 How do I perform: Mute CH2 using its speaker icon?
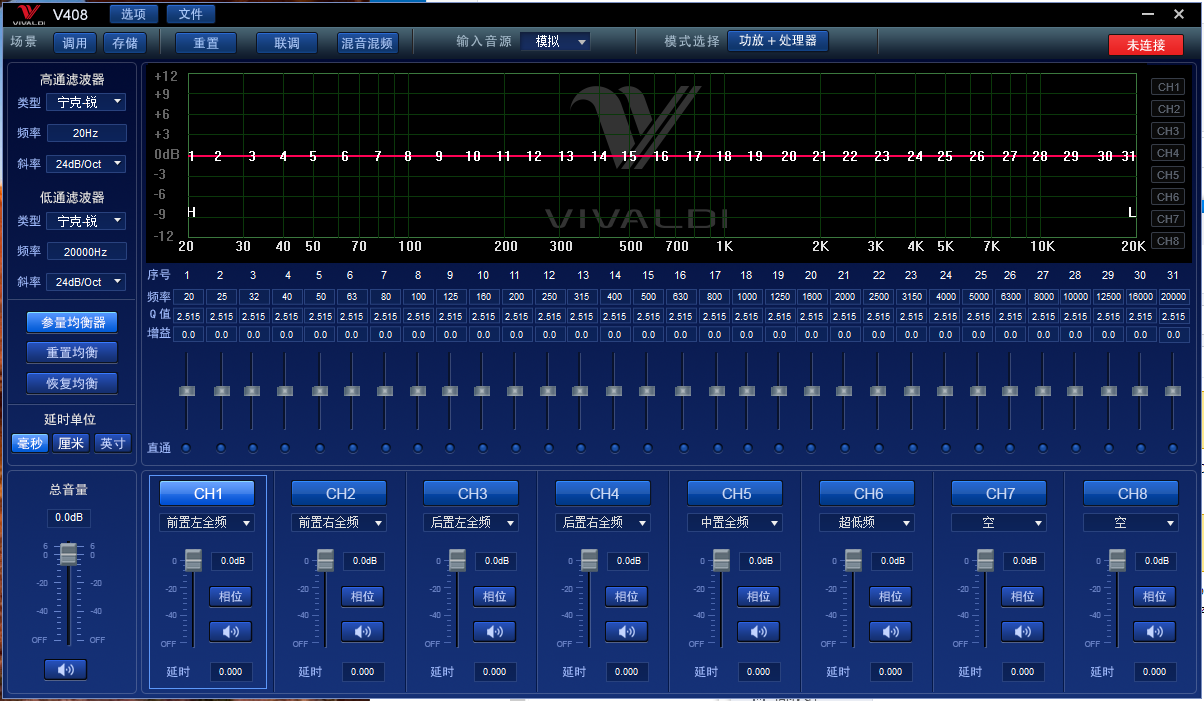click(362, 631)
